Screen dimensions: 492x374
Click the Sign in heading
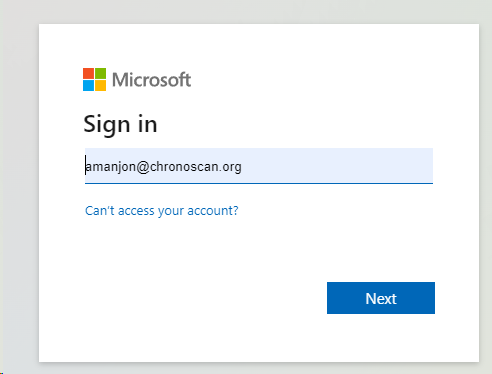[x=120, y=124]
